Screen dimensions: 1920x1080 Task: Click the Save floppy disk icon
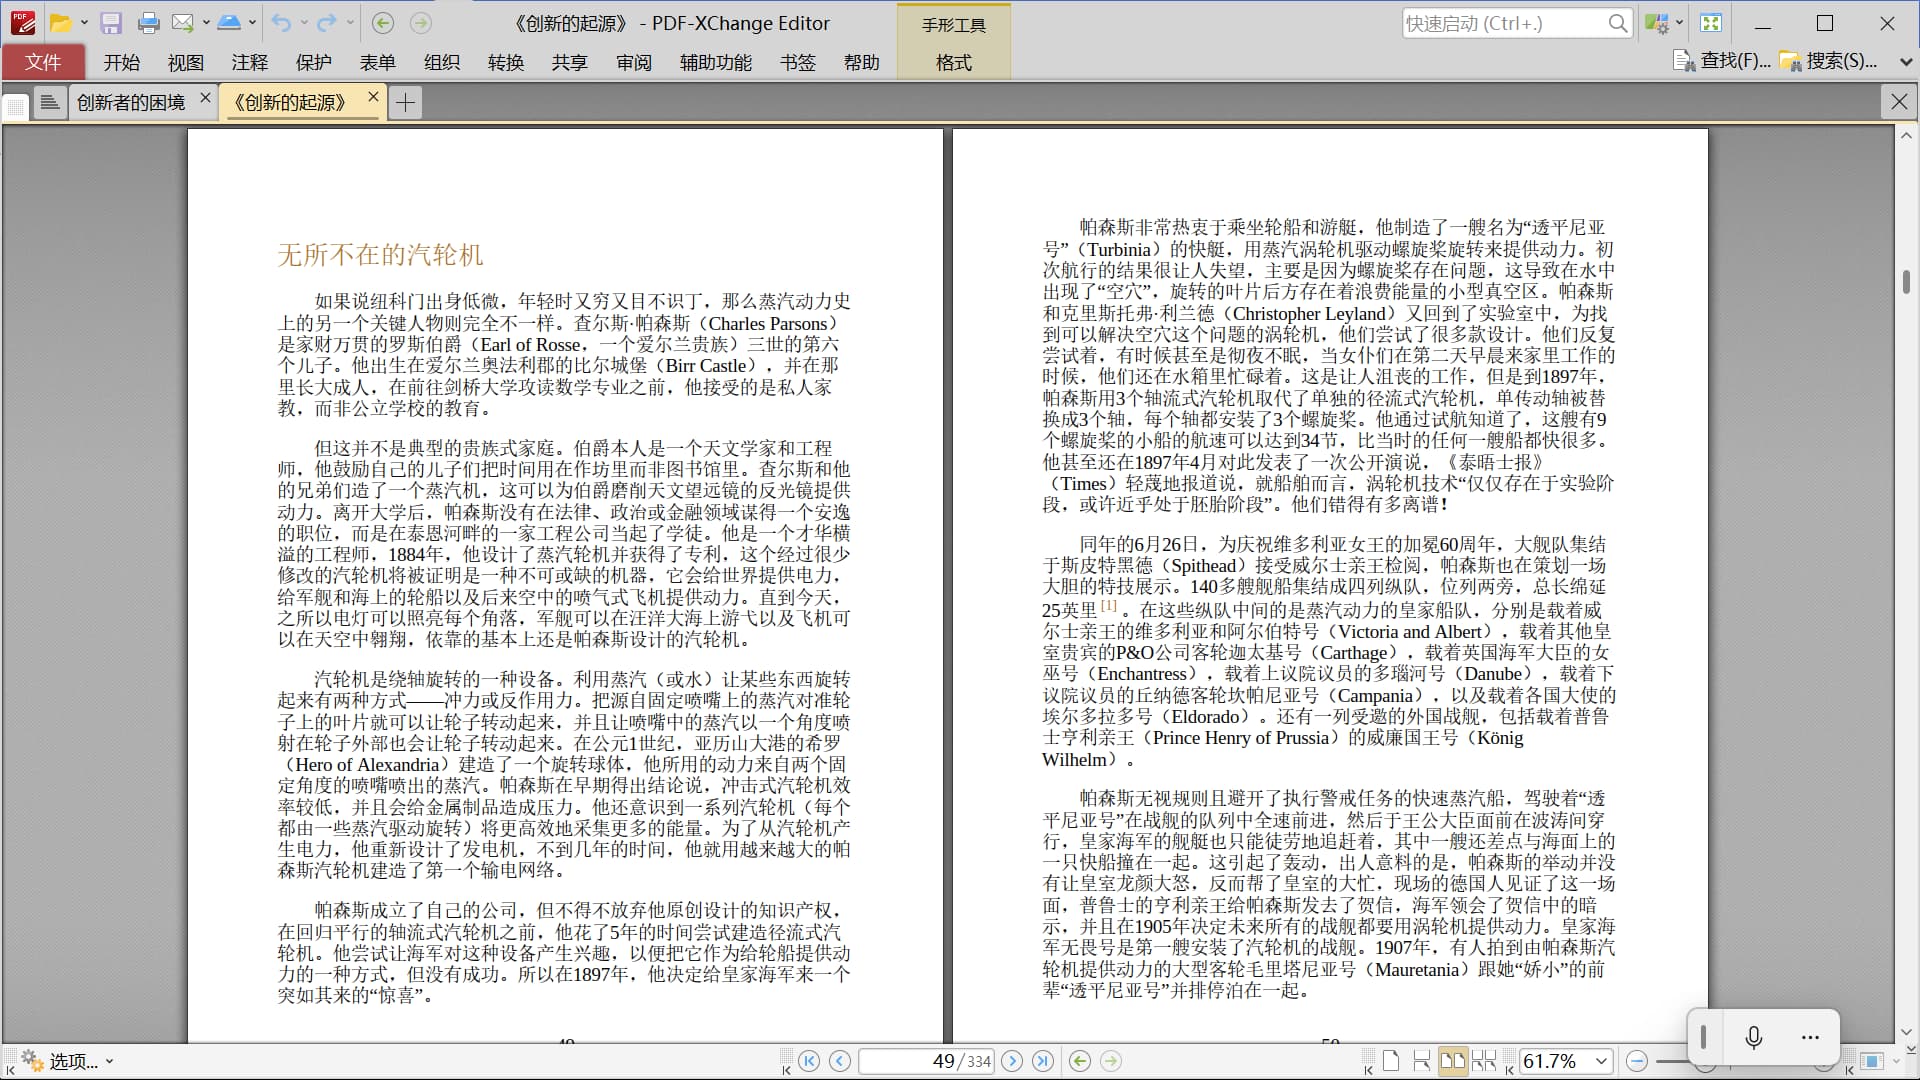111,23
